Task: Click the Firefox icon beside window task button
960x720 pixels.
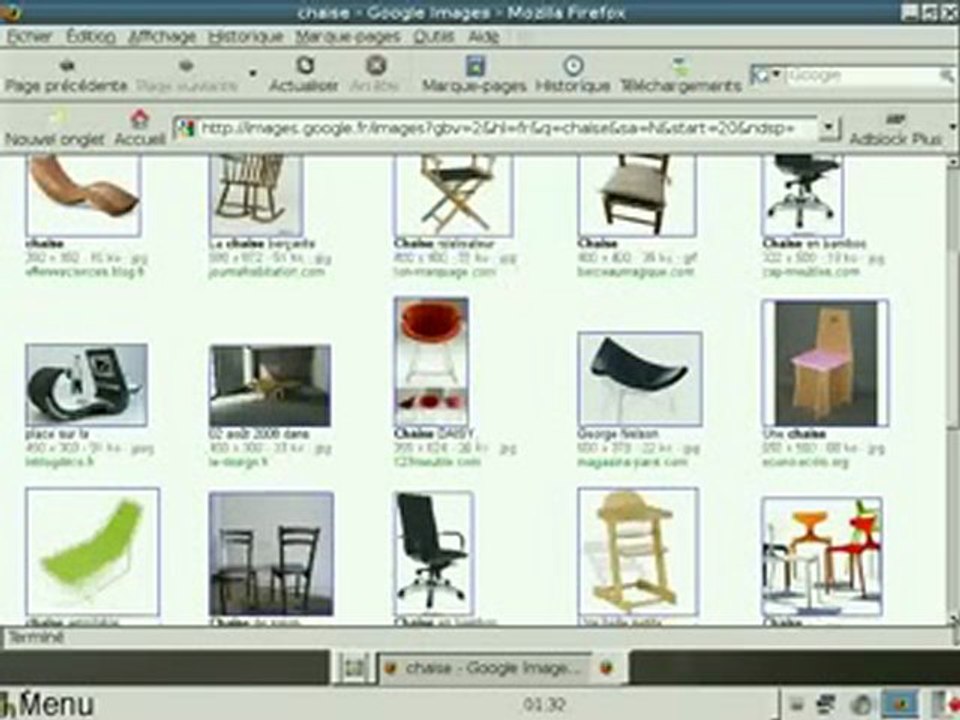Action: [607, 667]
